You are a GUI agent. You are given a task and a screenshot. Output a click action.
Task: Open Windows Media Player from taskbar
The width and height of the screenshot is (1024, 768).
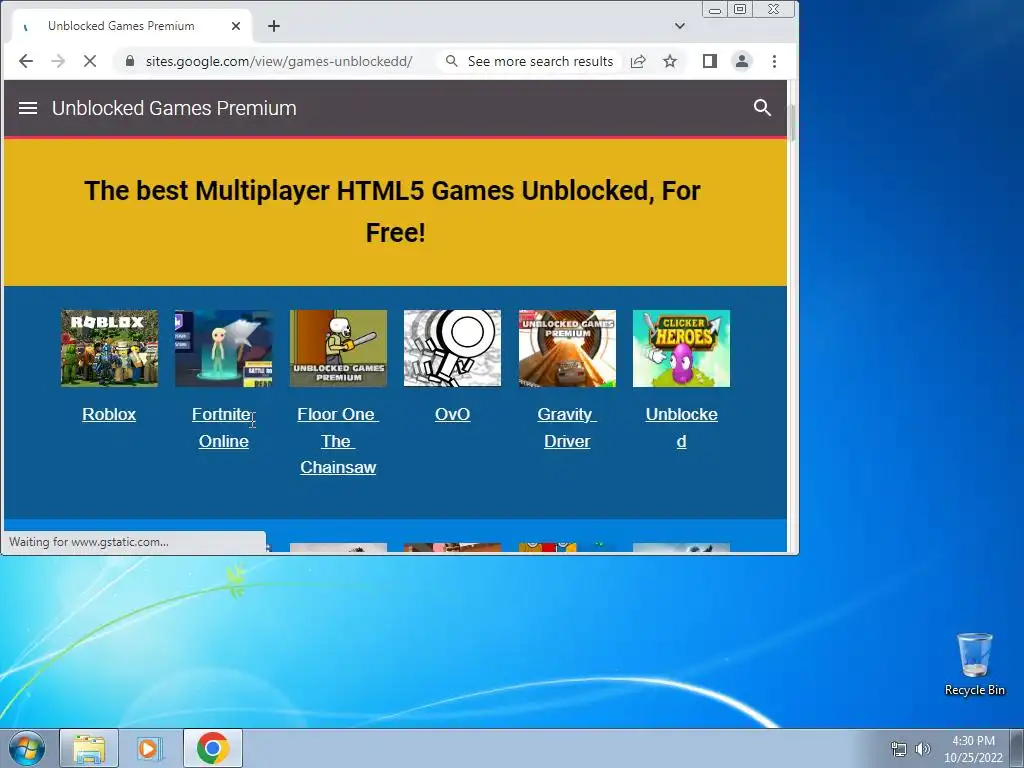tap(150, 748)
